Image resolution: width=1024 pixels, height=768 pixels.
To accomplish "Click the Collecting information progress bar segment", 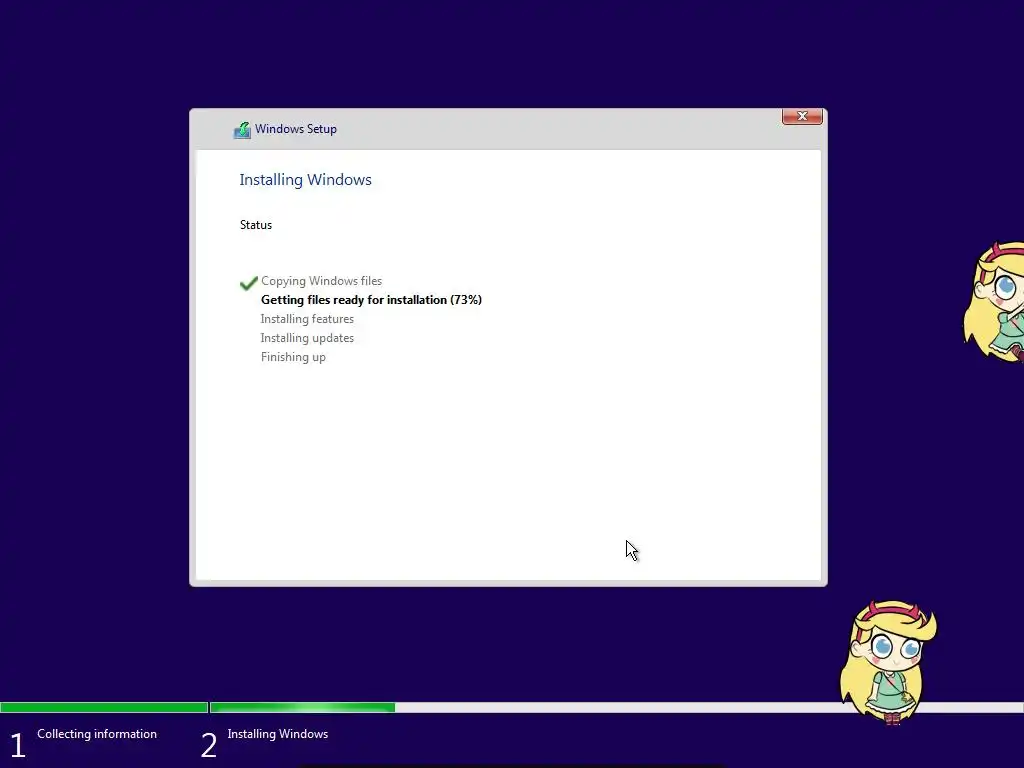I will [104, 707].
